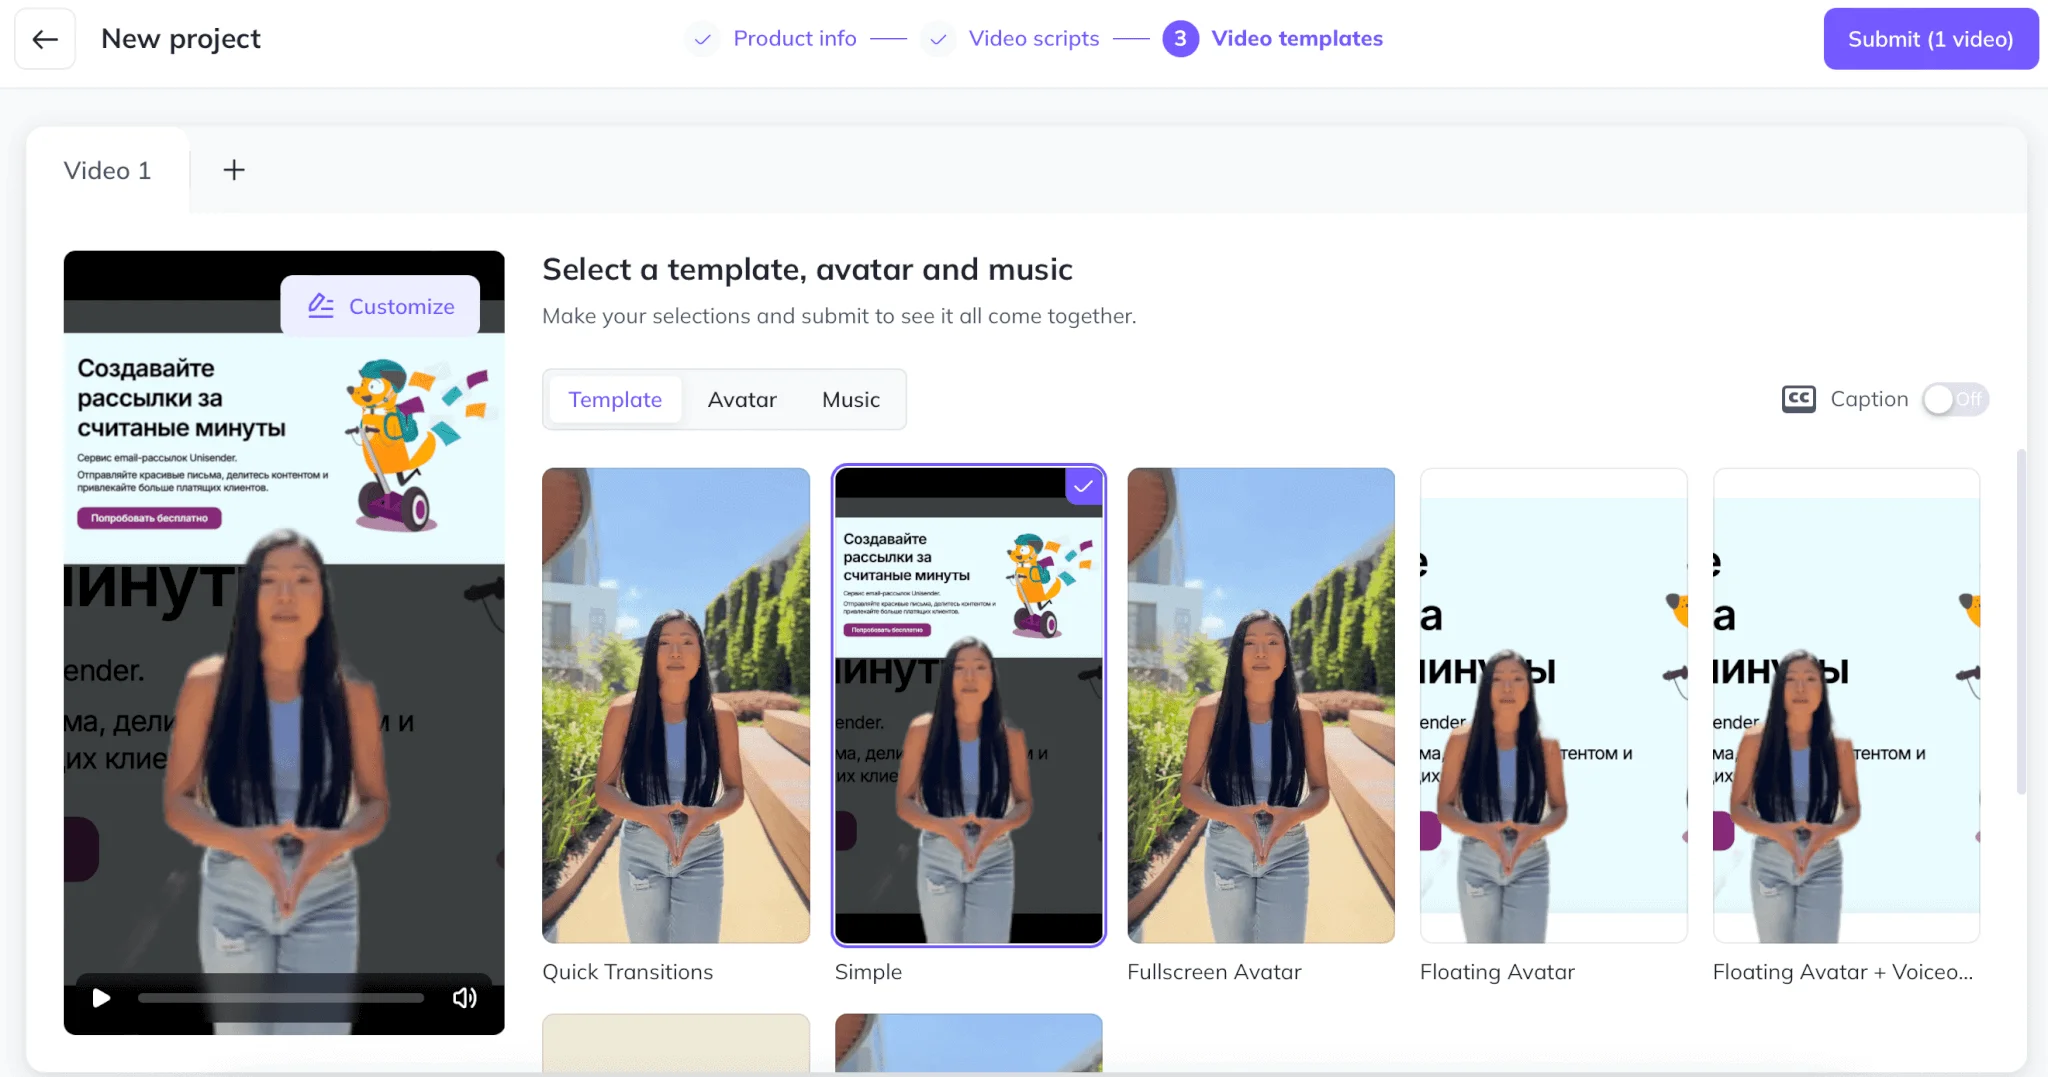Image resolution: width=2048 pixels, height=1077 pixels.
Task: Add a new video with the plus icon
Action: tap(233, 170)
